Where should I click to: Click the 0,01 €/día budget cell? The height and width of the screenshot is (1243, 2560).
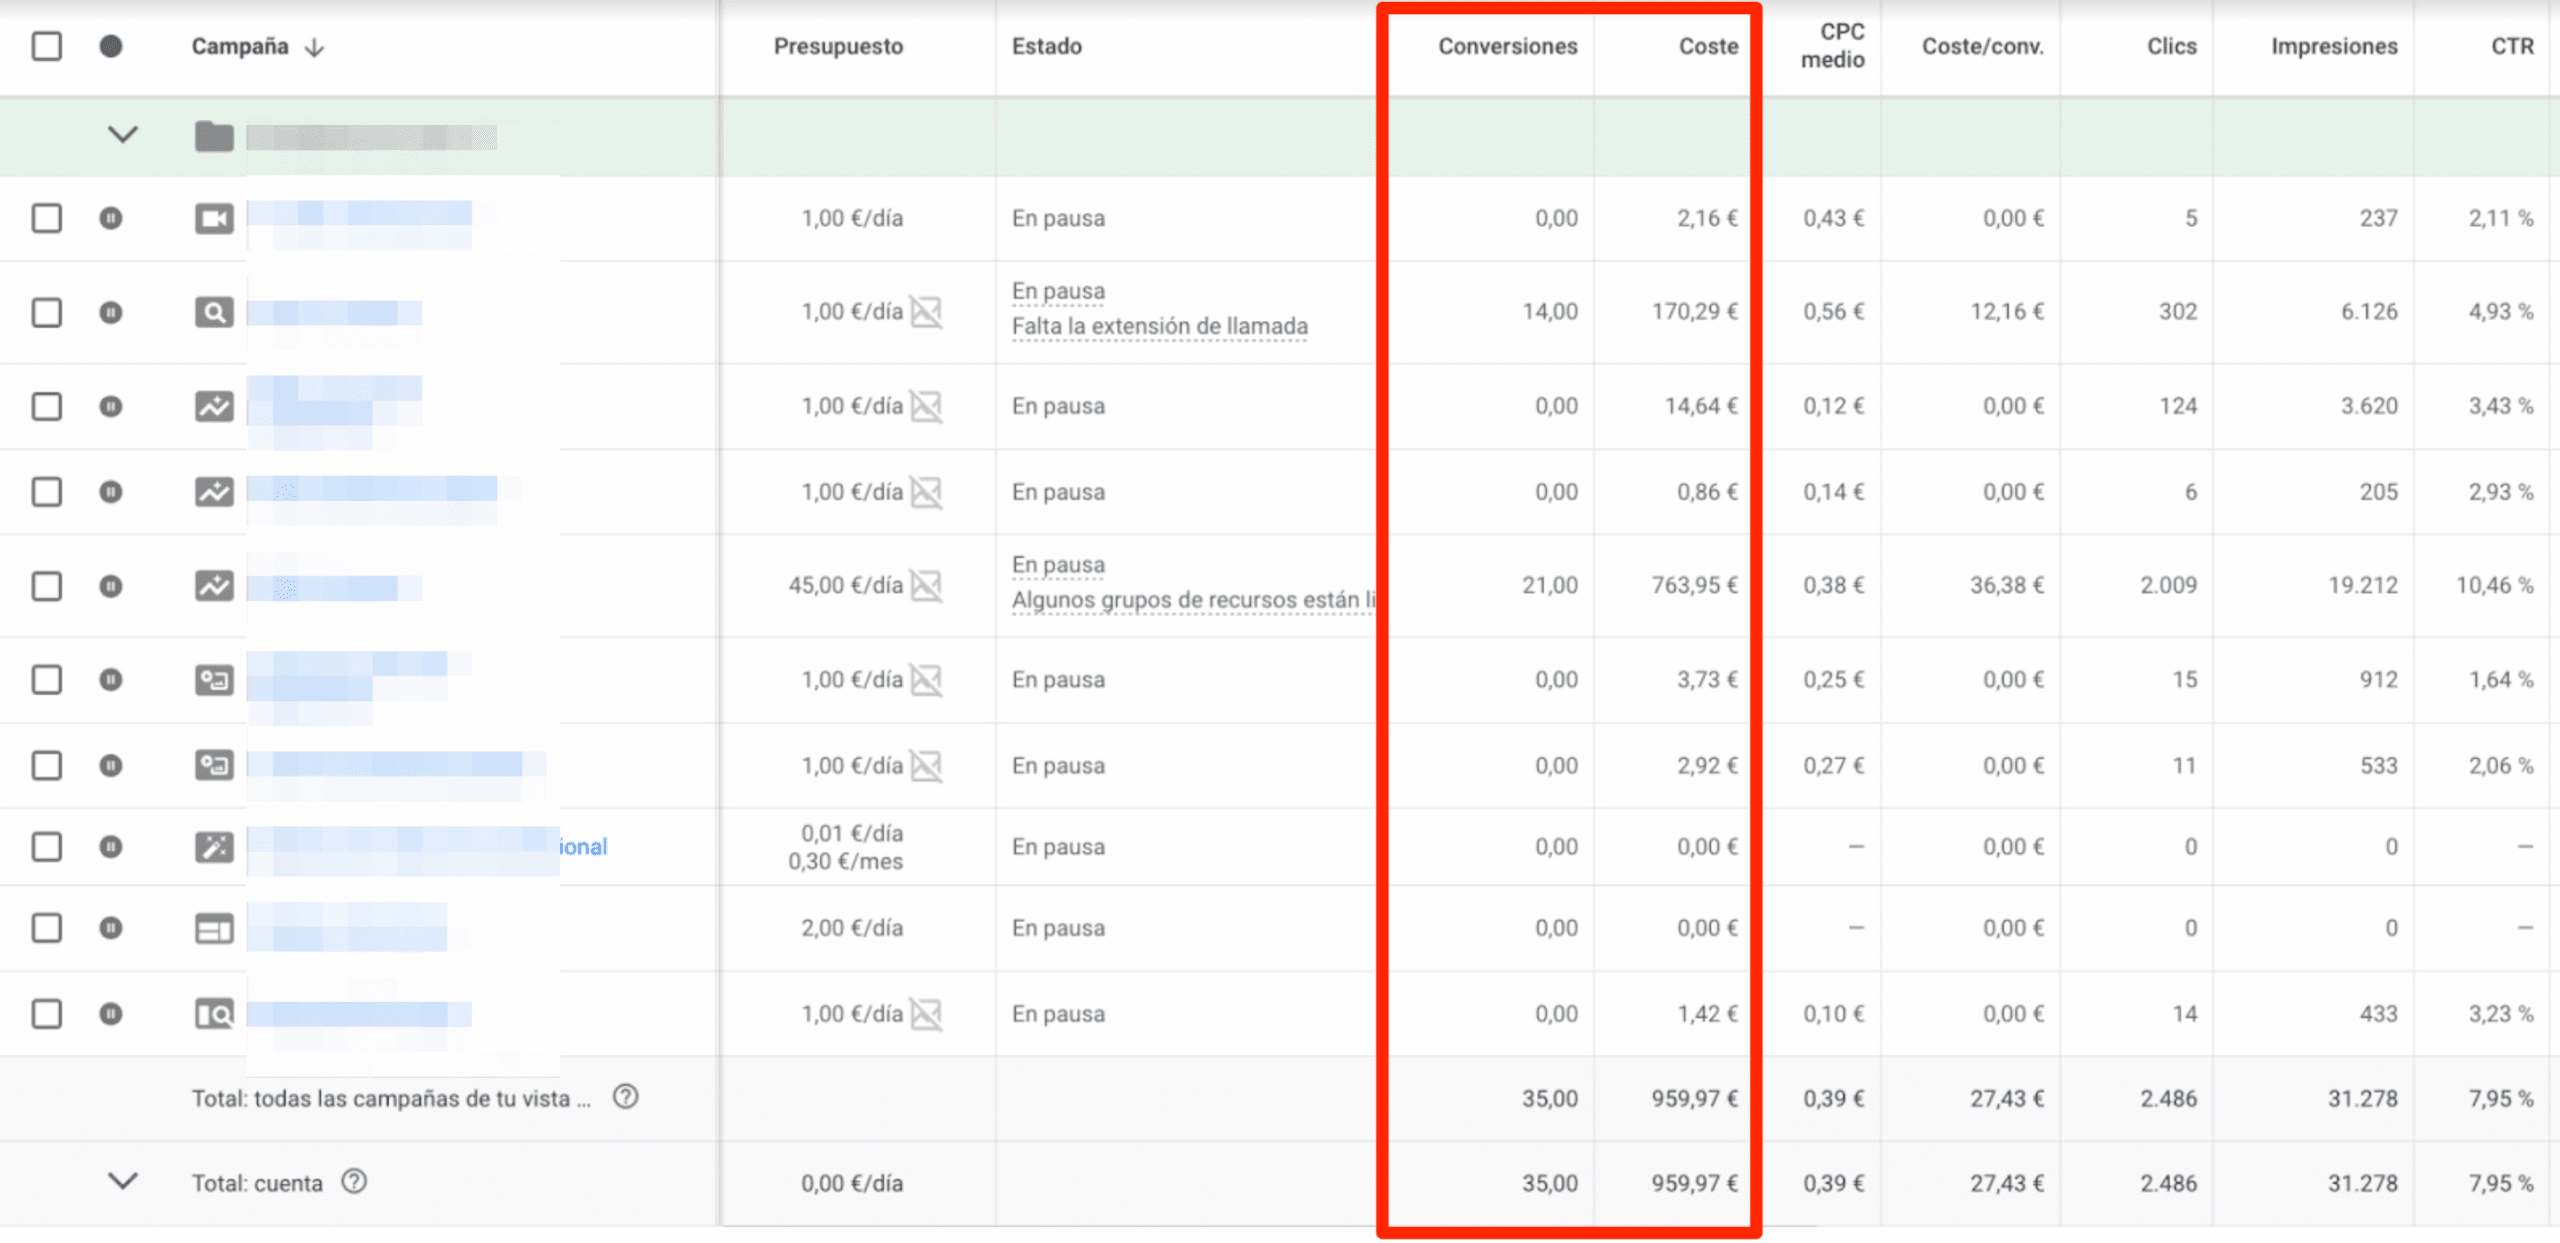point(851,834)
